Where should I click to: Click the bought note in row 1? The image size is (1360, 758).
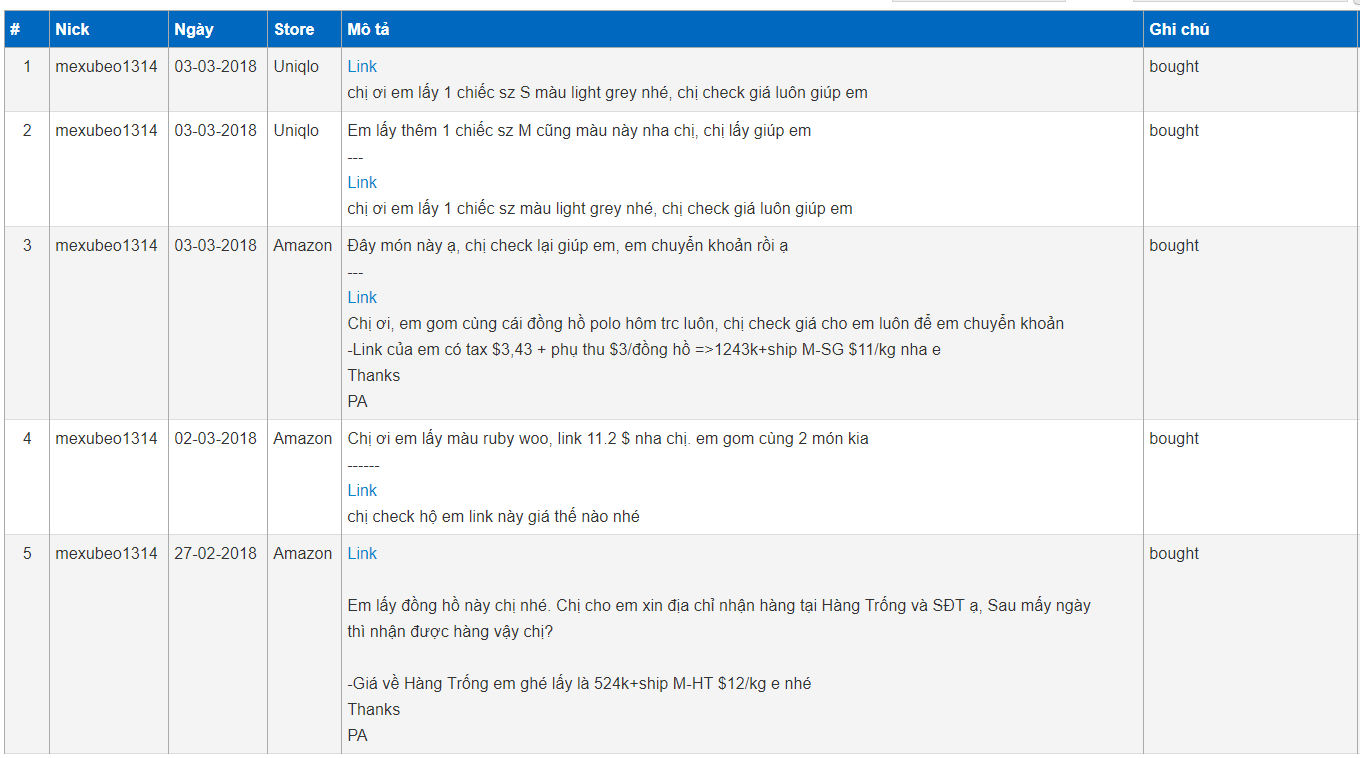point(1174,67)
